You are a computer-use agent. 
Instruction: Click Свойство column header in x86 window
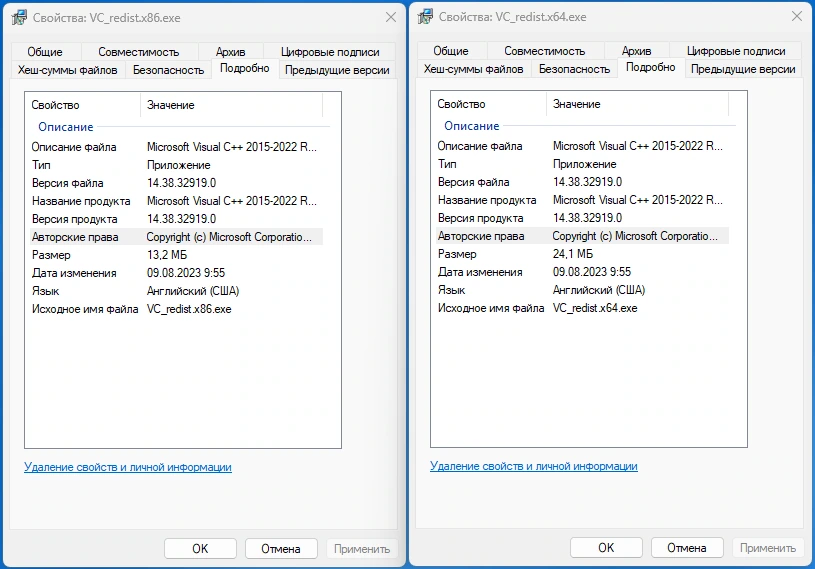click(x=83, y=105)
